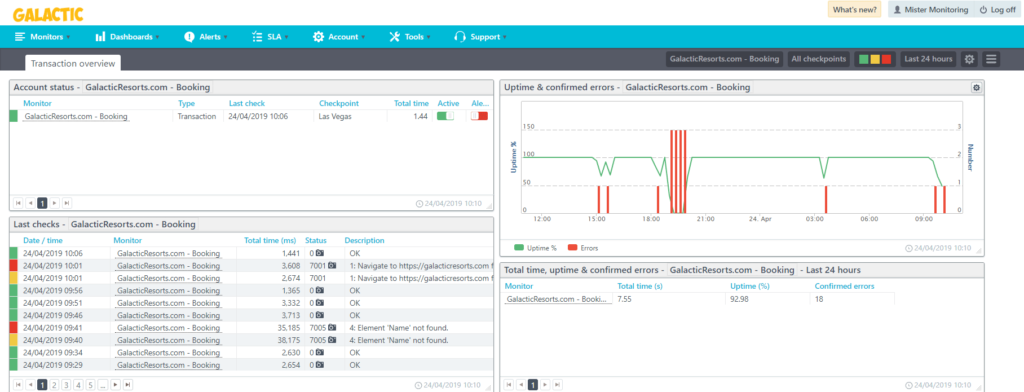
Task: Sort Last checks by Total time (ms) column
Action: click(269, 240)
